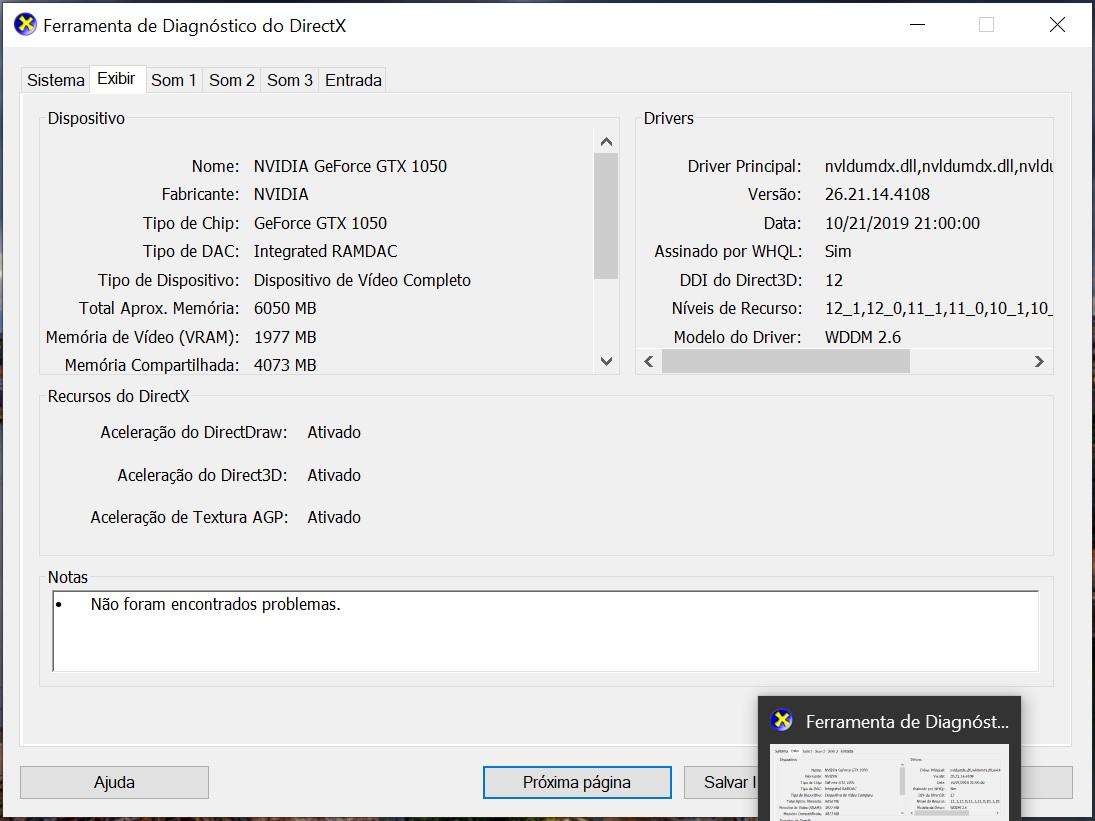This screenshot has height=821, width=1095.
Task: Click the Drivers horizontal scrollbar thumb
Action: coord(786,361)
